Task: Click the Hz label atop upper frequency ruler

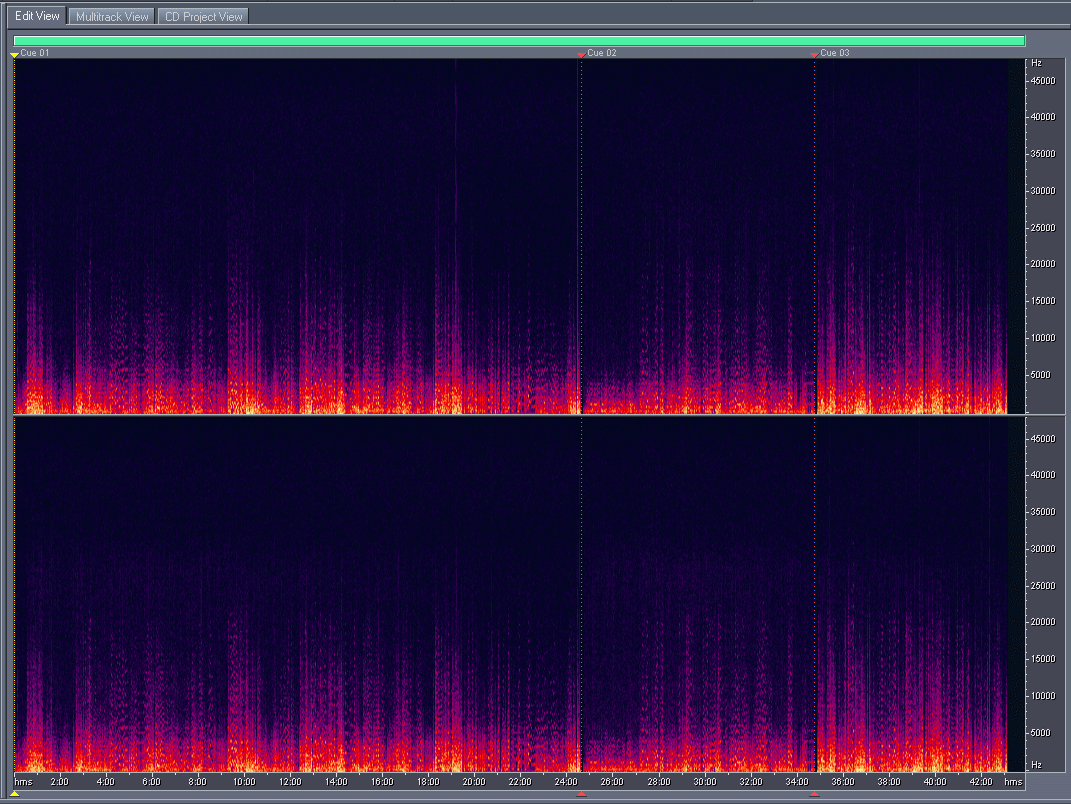Action: pyautogui.click(x=1036, y=62)
